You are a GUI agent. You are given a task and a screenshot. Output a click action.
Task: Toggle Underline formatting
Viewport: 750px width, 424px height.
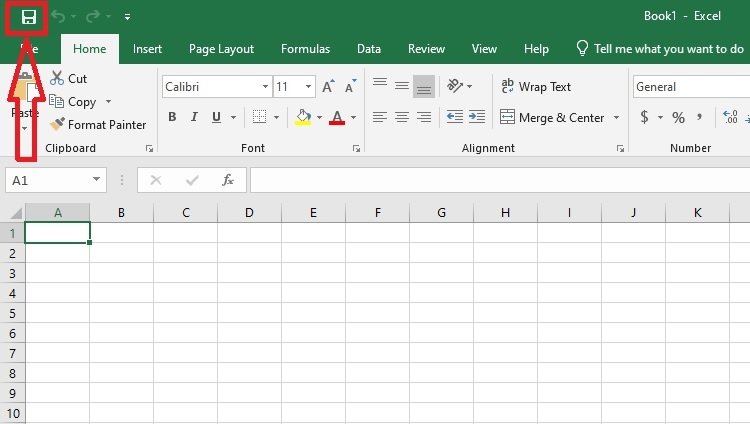pos(216,117)
